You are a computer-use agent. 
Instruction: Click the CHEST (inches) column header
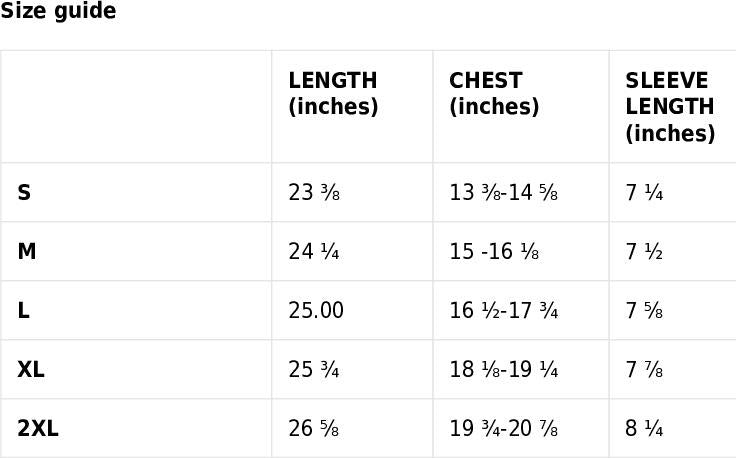(x=494, y=94)
